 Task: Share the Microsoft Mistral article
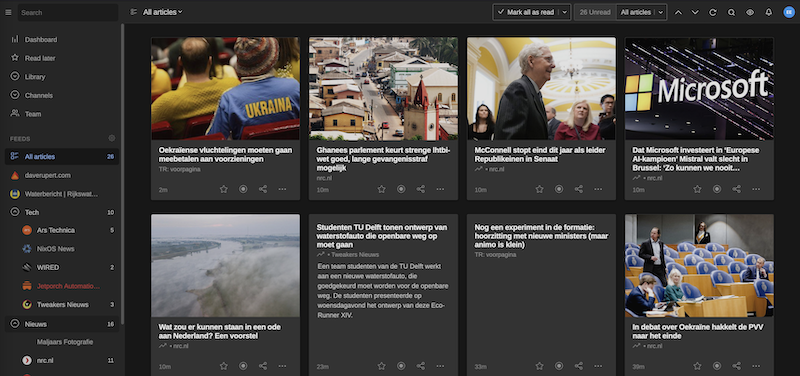click(x=737, y=189)
